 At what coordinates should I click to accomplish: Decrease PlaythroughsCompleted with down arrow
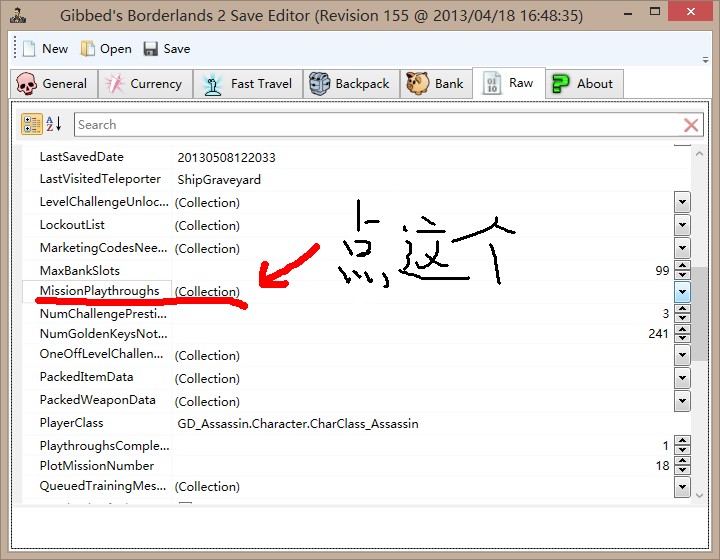[682, 450]
